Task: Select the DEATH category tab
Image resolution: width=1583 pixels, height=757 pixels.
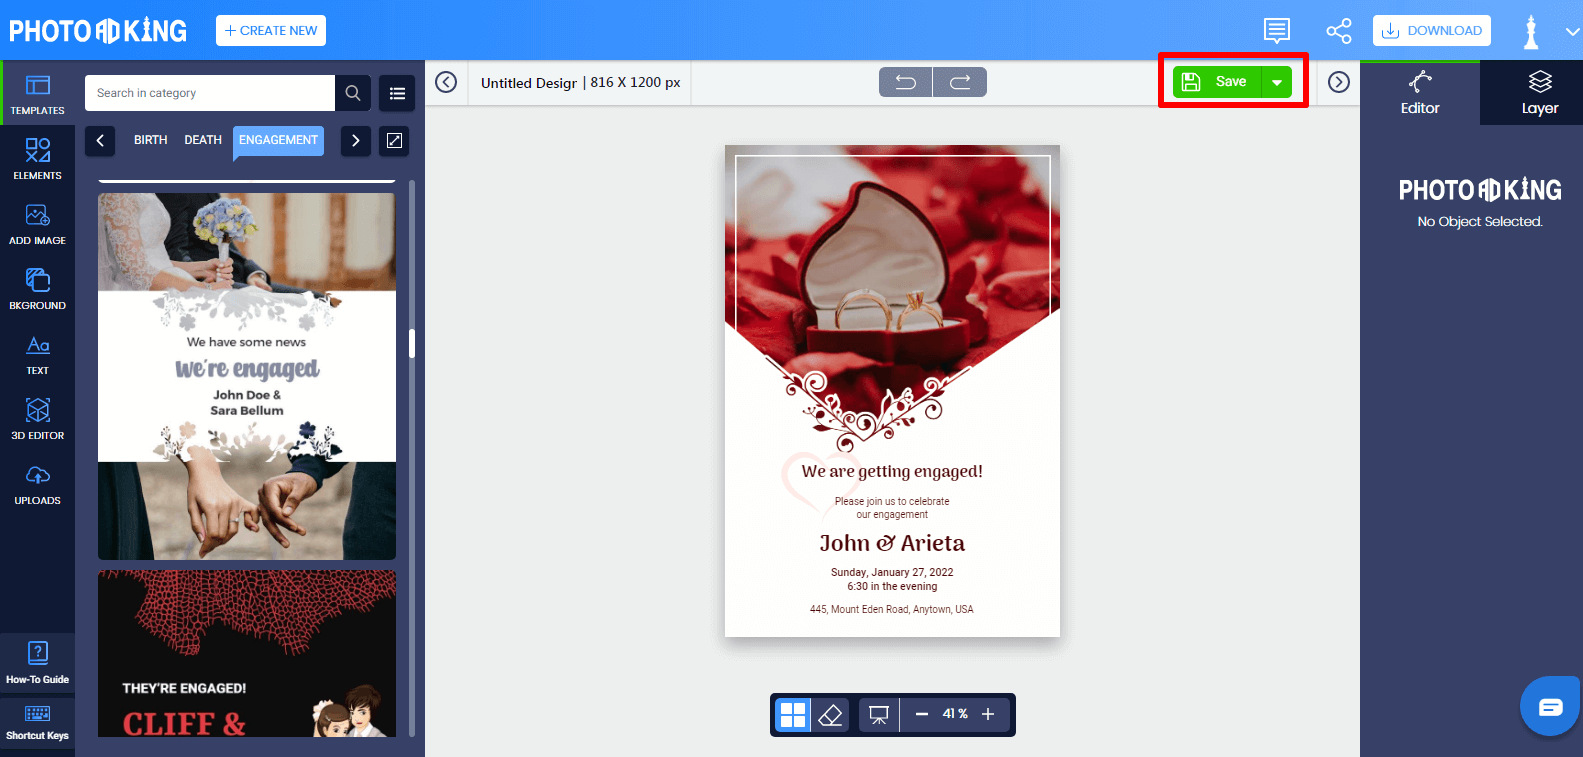Action: pyautogui.click(x=203, y=140)
